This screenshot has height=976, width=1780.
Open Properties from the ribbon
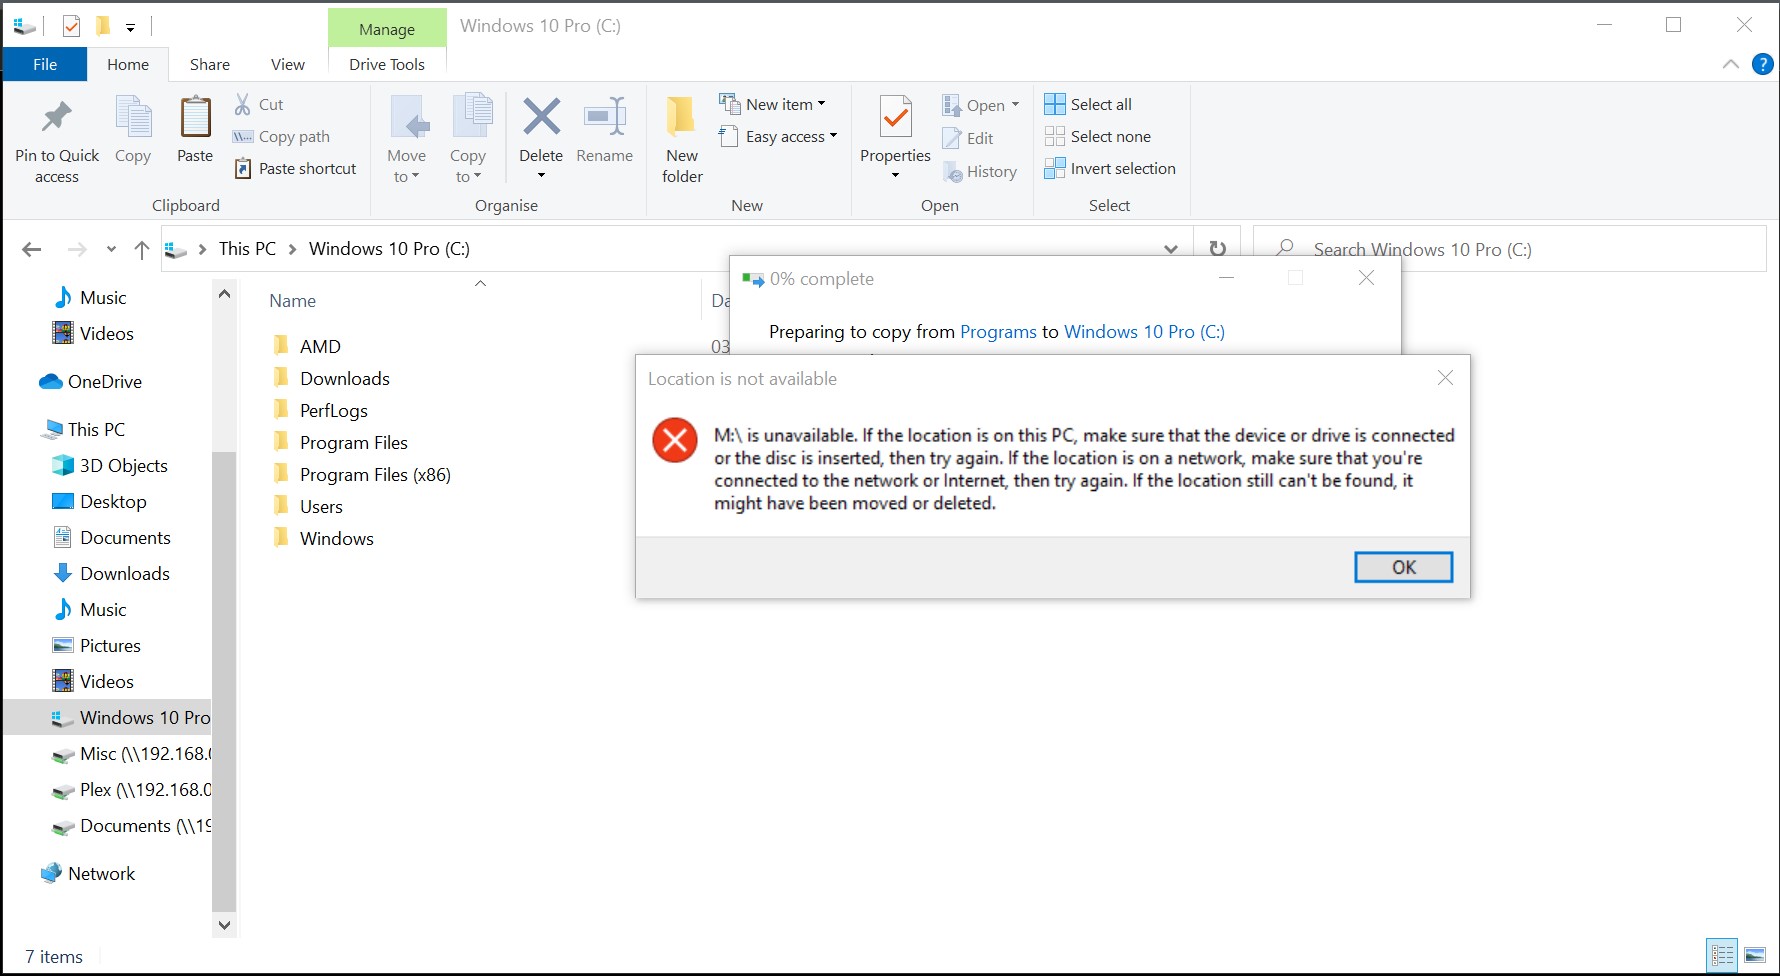(895, 140)
